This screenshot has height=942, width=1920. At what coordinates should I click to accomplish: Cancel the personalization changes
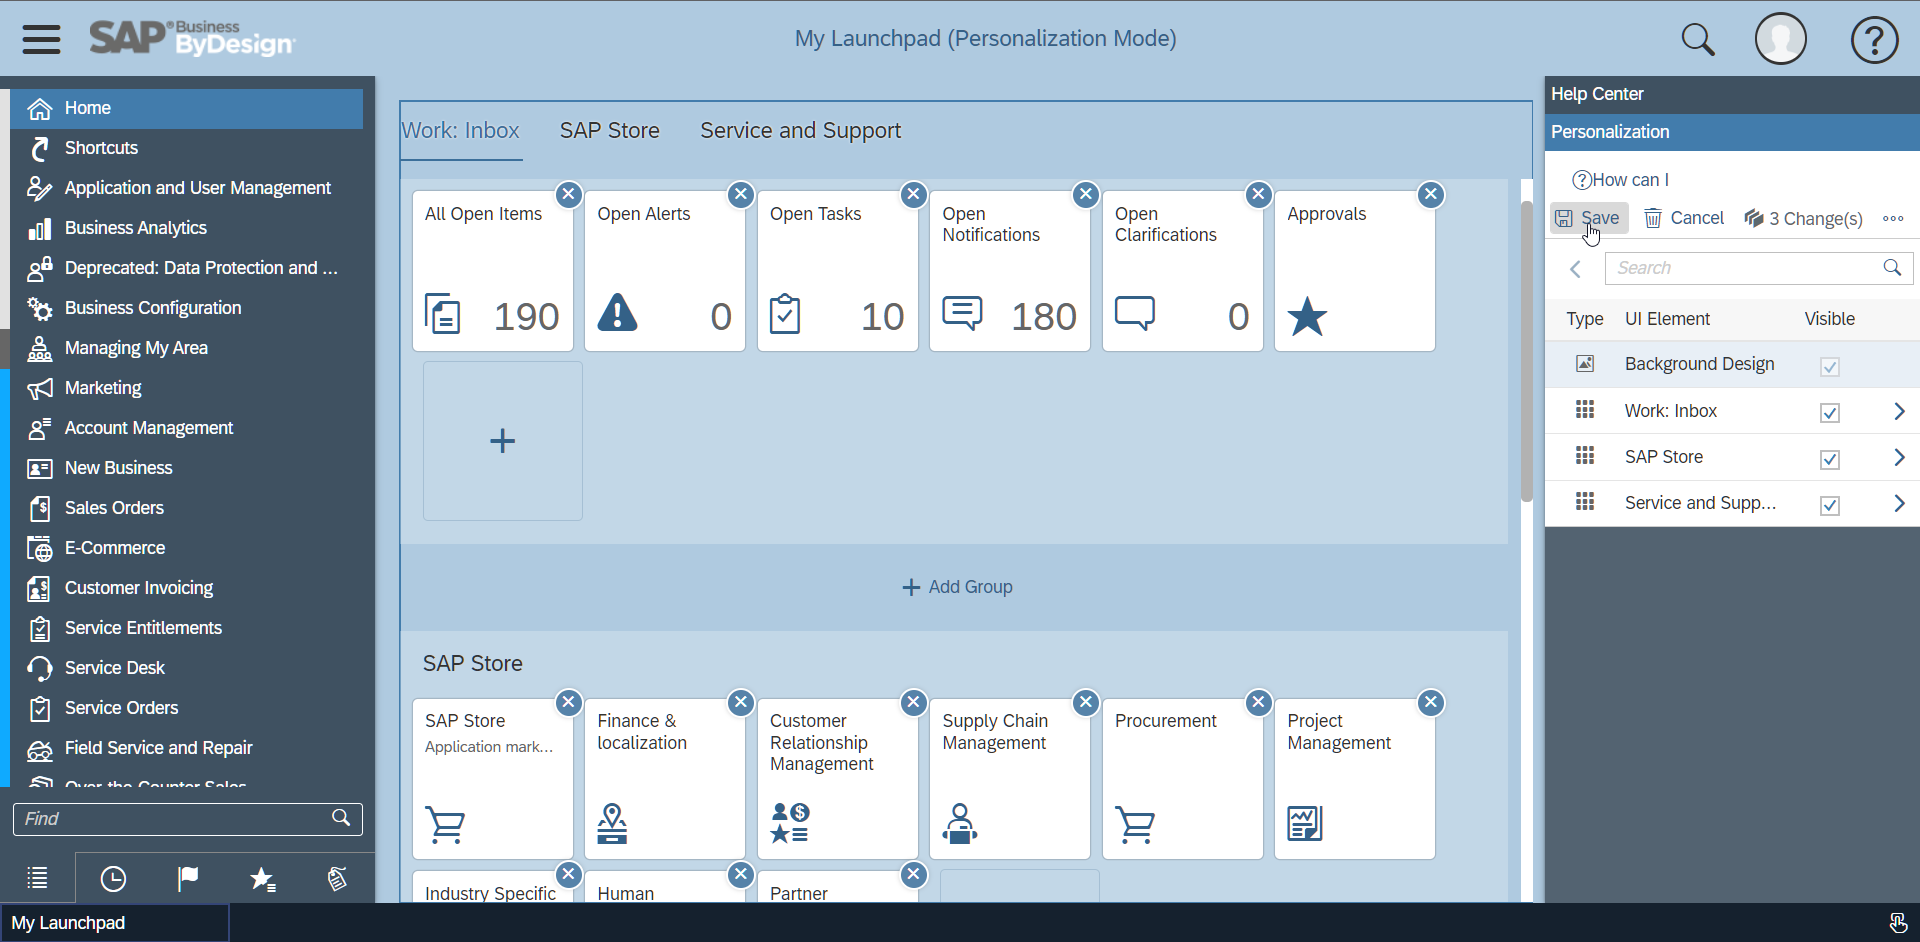tap(1684, 218)
